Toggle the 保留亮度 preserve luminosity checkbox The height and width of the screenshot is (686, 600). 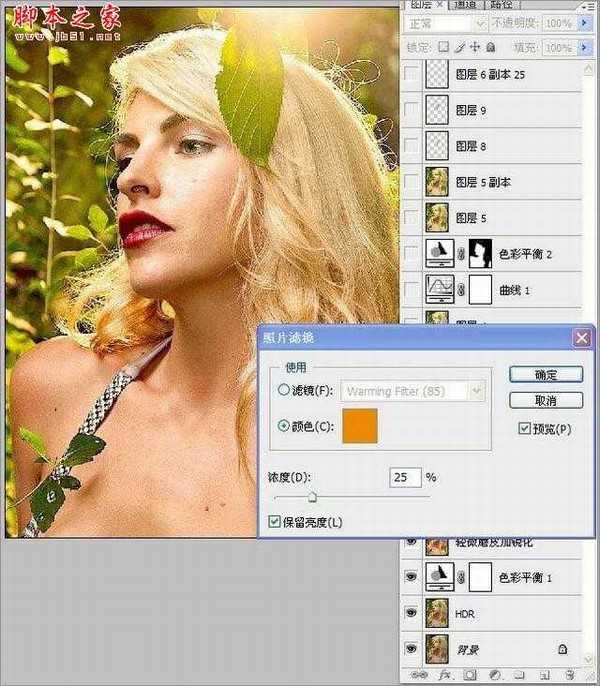[275, 522]
